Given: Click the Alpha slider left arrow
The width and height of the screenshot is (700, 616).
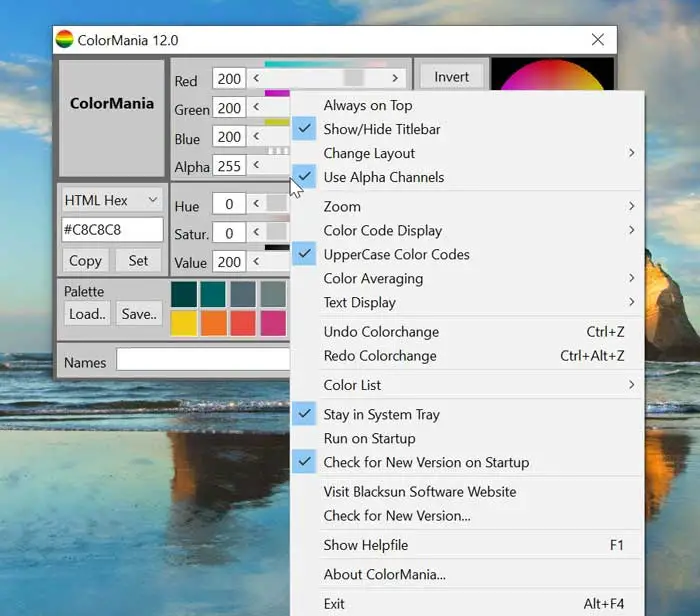Looking at the screenshot, I should pyautogui.click(x=256, y=165).
